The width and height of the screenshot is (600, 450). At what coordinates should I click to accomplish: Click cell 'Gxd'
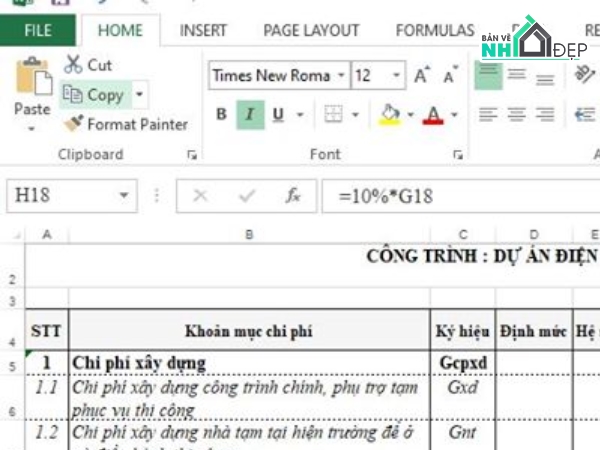463,397
